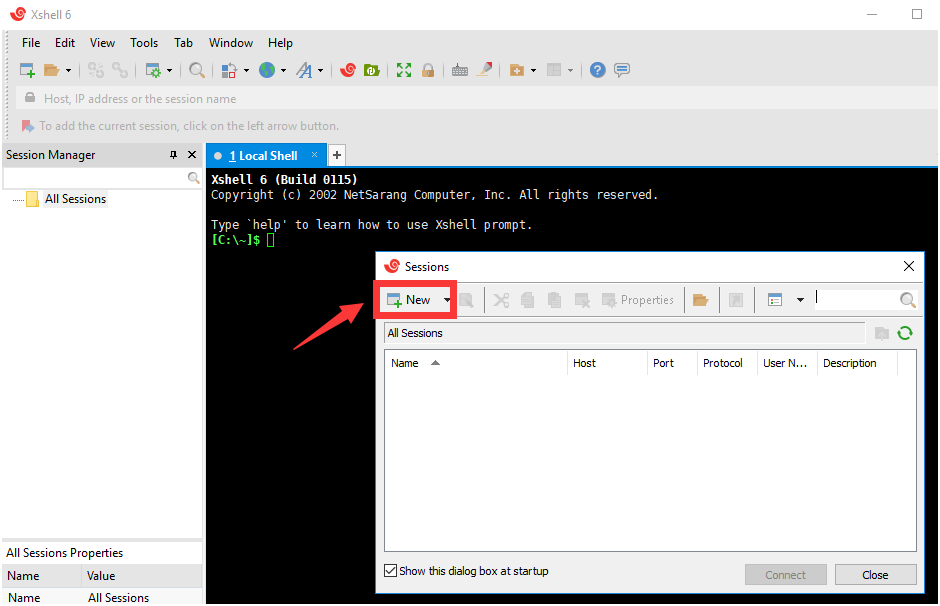Screen dimensions: 940x606
Task: Click greyed shortcut arrow icon in Sessions dialog
Action: (736, 300)
